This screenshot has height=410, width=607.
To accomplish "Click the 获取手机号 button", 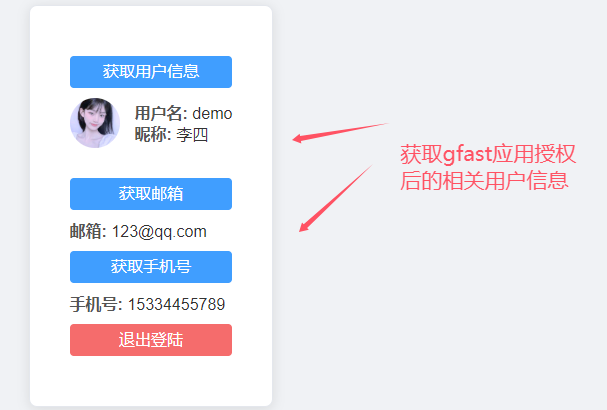I will pyautogui.click(x=151, y=267).
